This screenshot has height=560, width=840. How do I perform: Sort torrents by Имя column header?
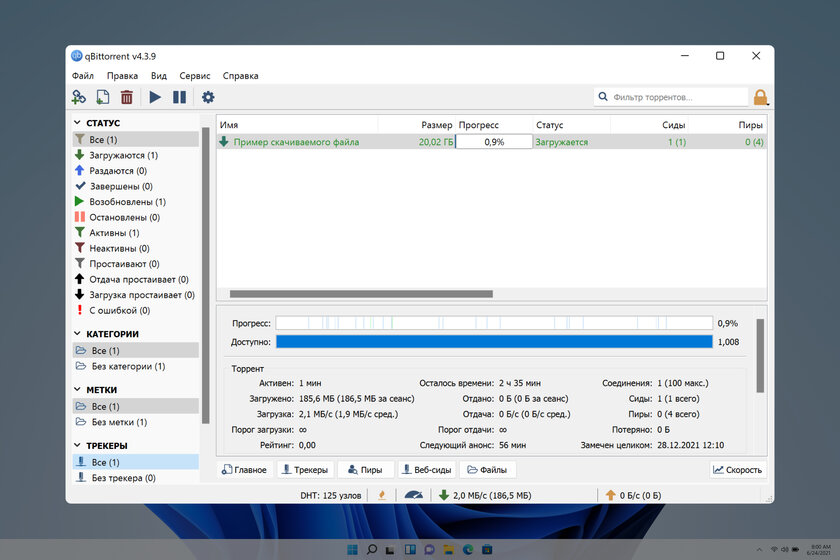pos(297,125)
